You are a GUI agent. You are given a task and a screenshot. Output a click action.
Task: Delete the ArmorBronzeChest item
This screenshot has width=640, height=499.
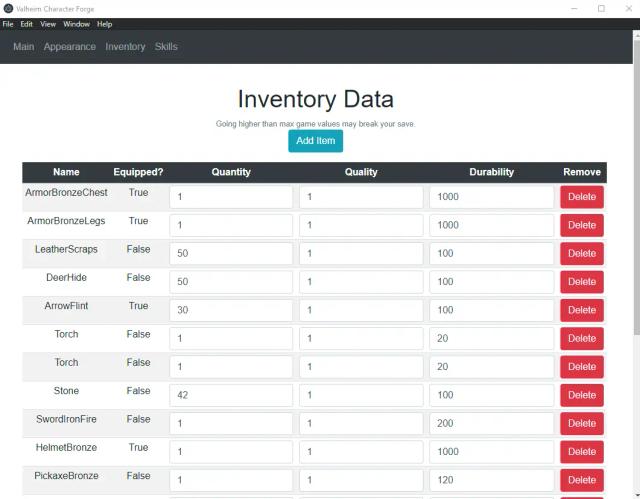tap(582, 197)
